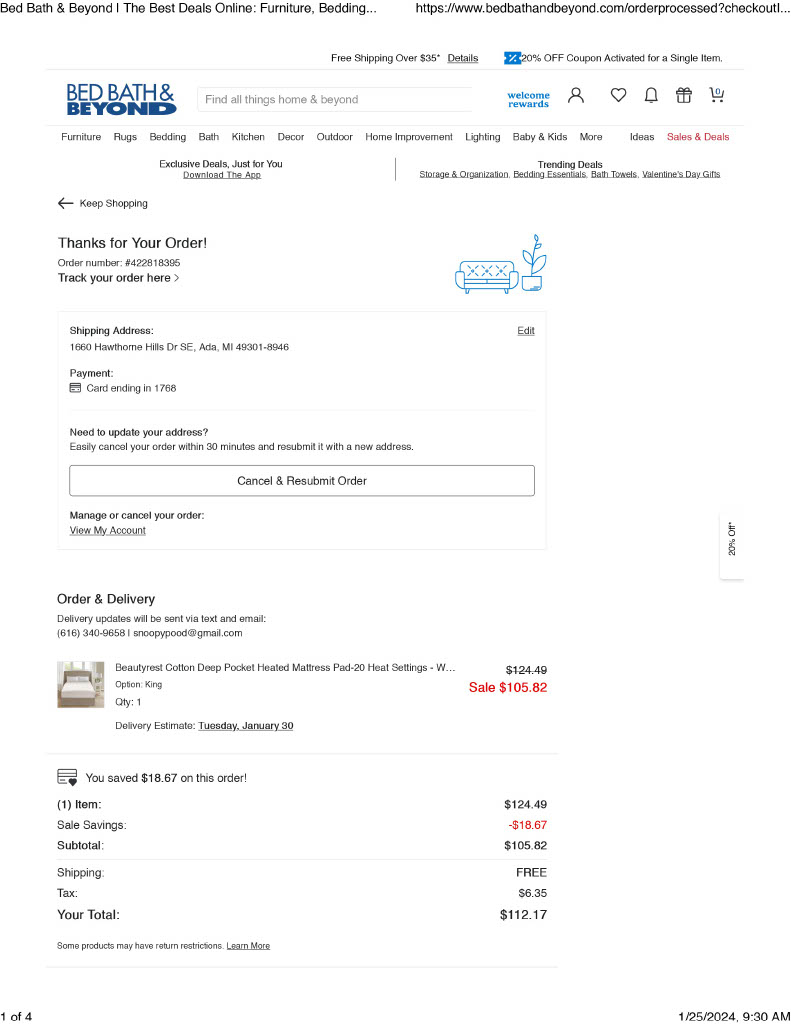This screenshot has height=1024, width=791.
Task: Open the account profile icon
Action: [x=575, y=95]
